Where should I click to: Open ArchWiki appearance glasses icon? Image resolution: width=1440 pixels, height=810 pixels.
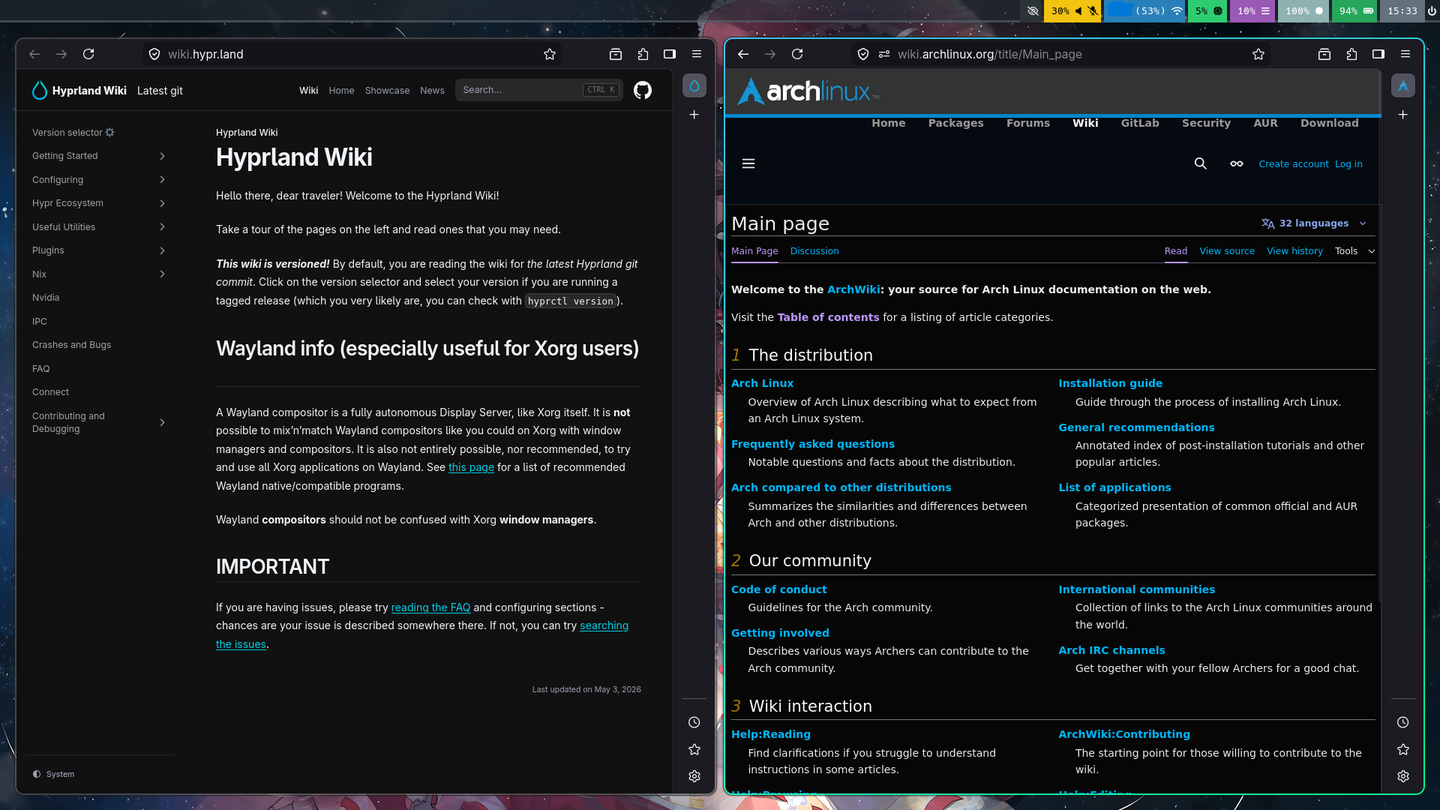[1236, 164]
